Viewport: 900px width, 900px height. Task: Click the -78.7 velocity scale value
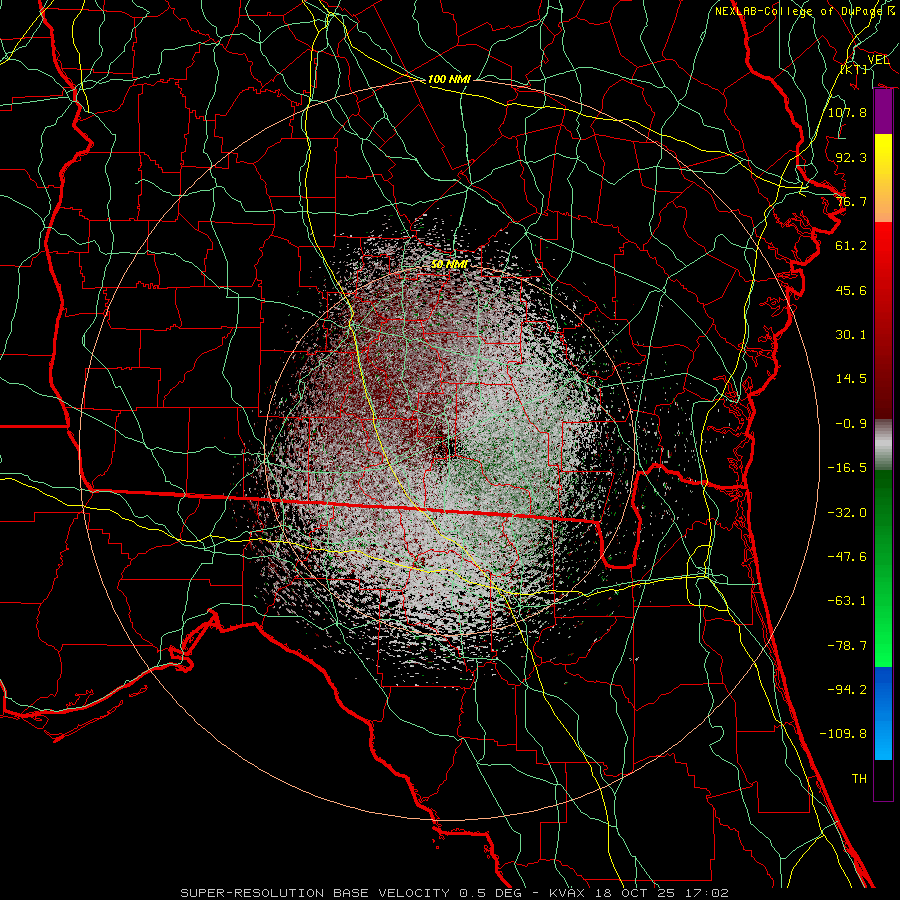(847, 646)
